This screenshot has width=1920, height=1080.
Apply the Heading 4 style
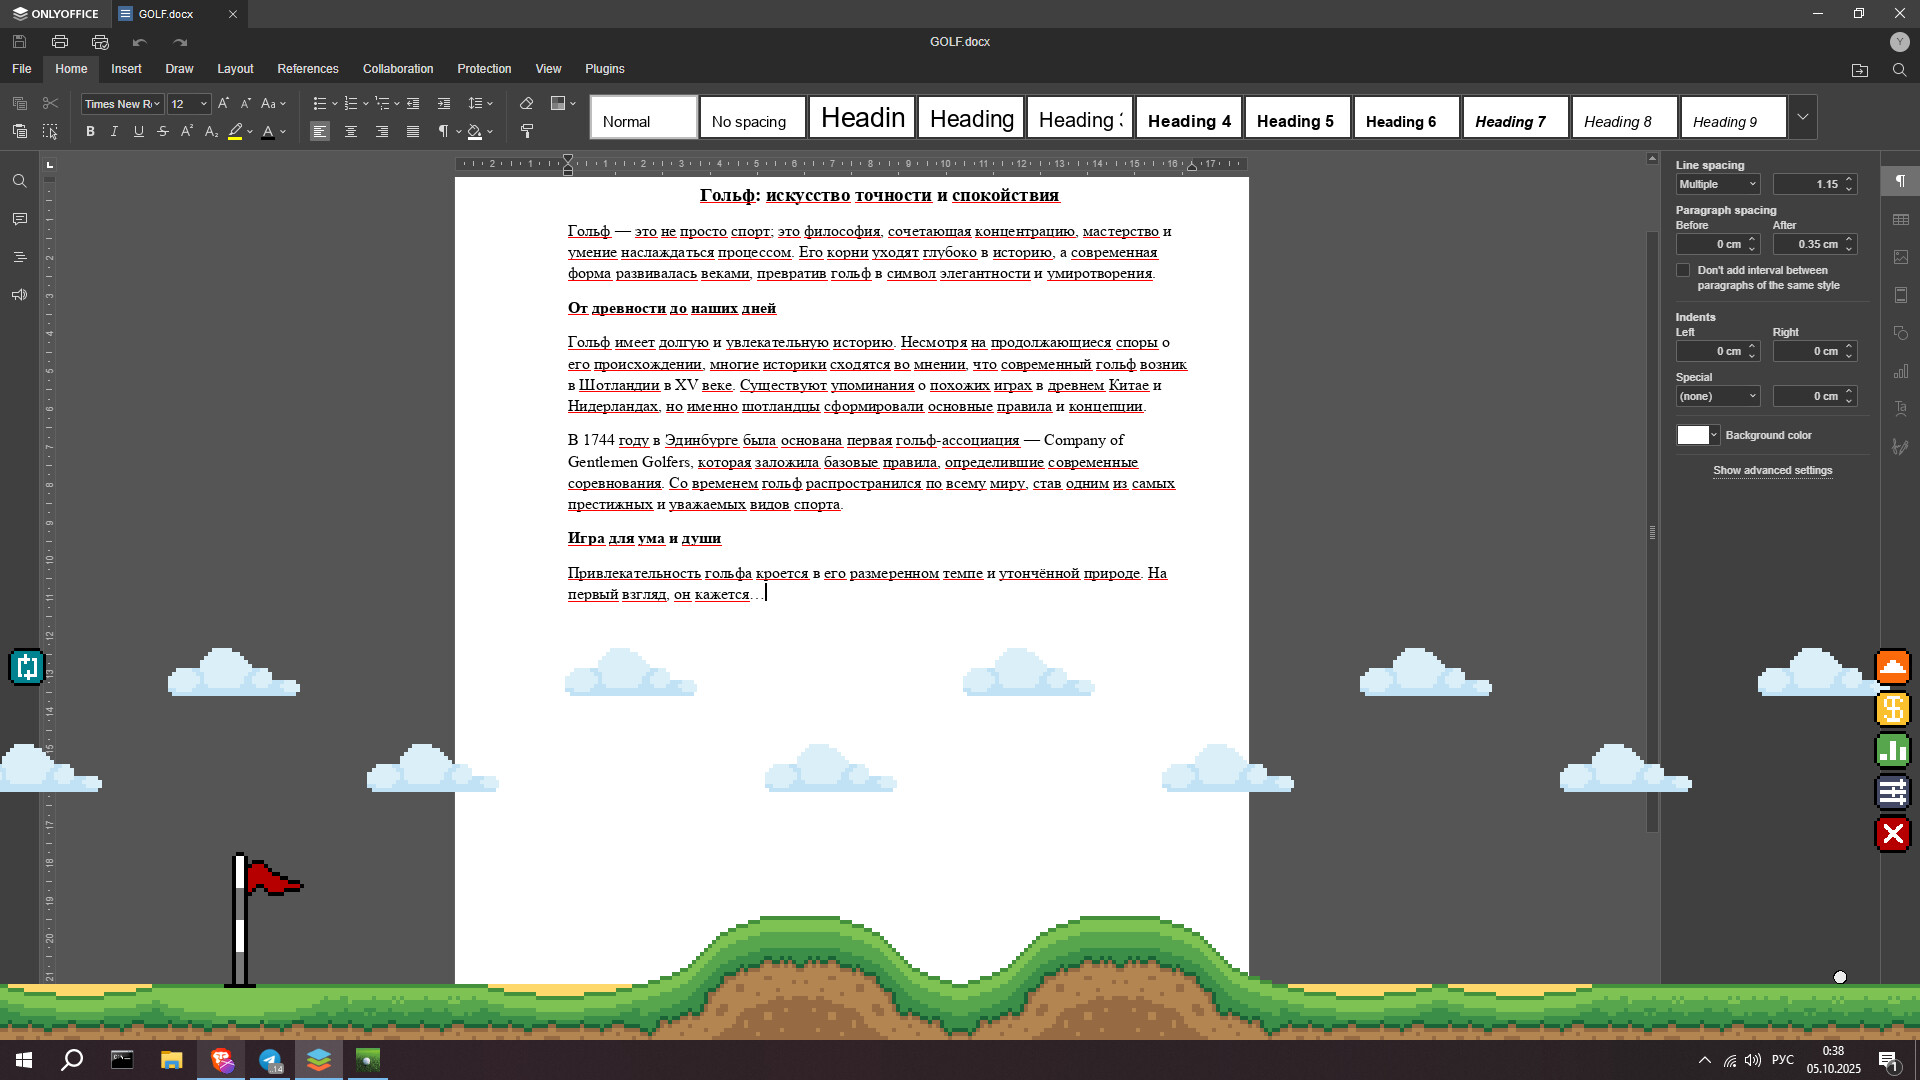click(1188, 121)
